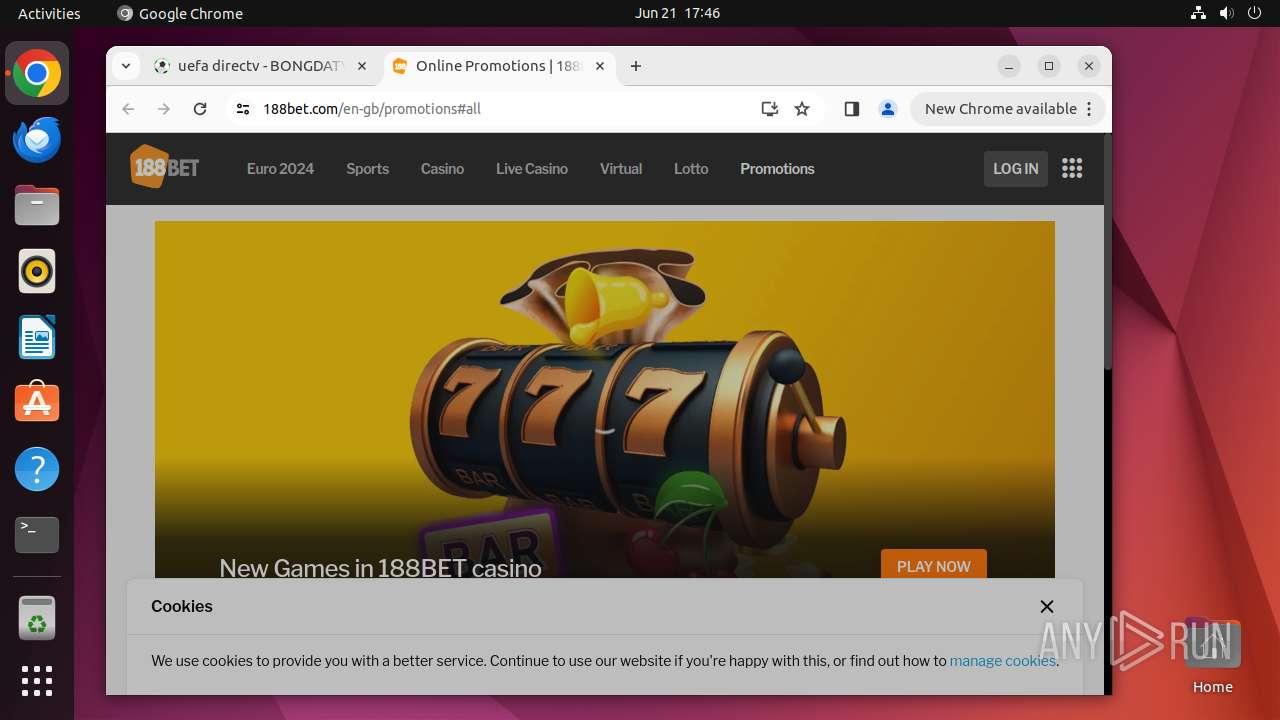Reload the current page
The width and height of the screenshot is (1280, 720).
(200, 109)
